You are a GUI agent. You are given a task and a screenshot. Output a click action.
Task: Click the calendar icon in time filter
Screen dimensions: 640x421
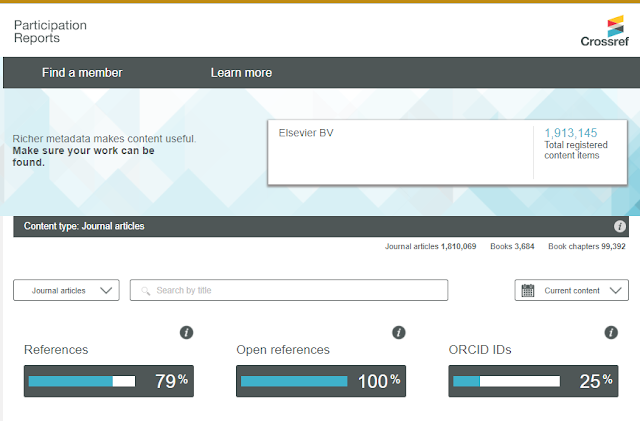tap(528, 290)
